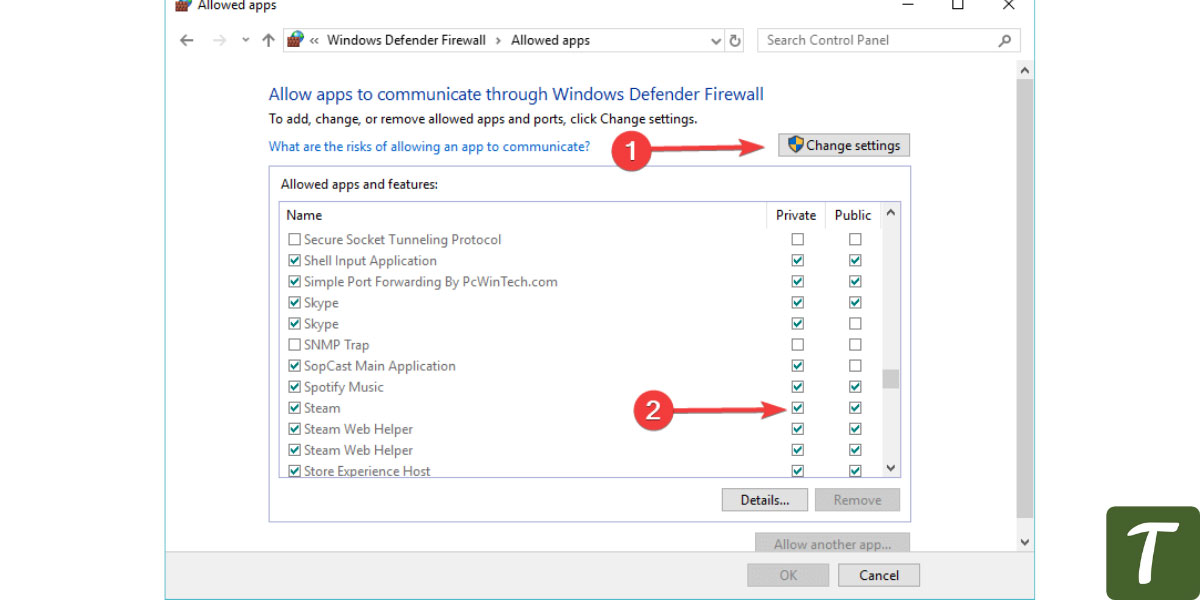
Task: Select the Shell Input Application entry text
Action: [370, 261]
